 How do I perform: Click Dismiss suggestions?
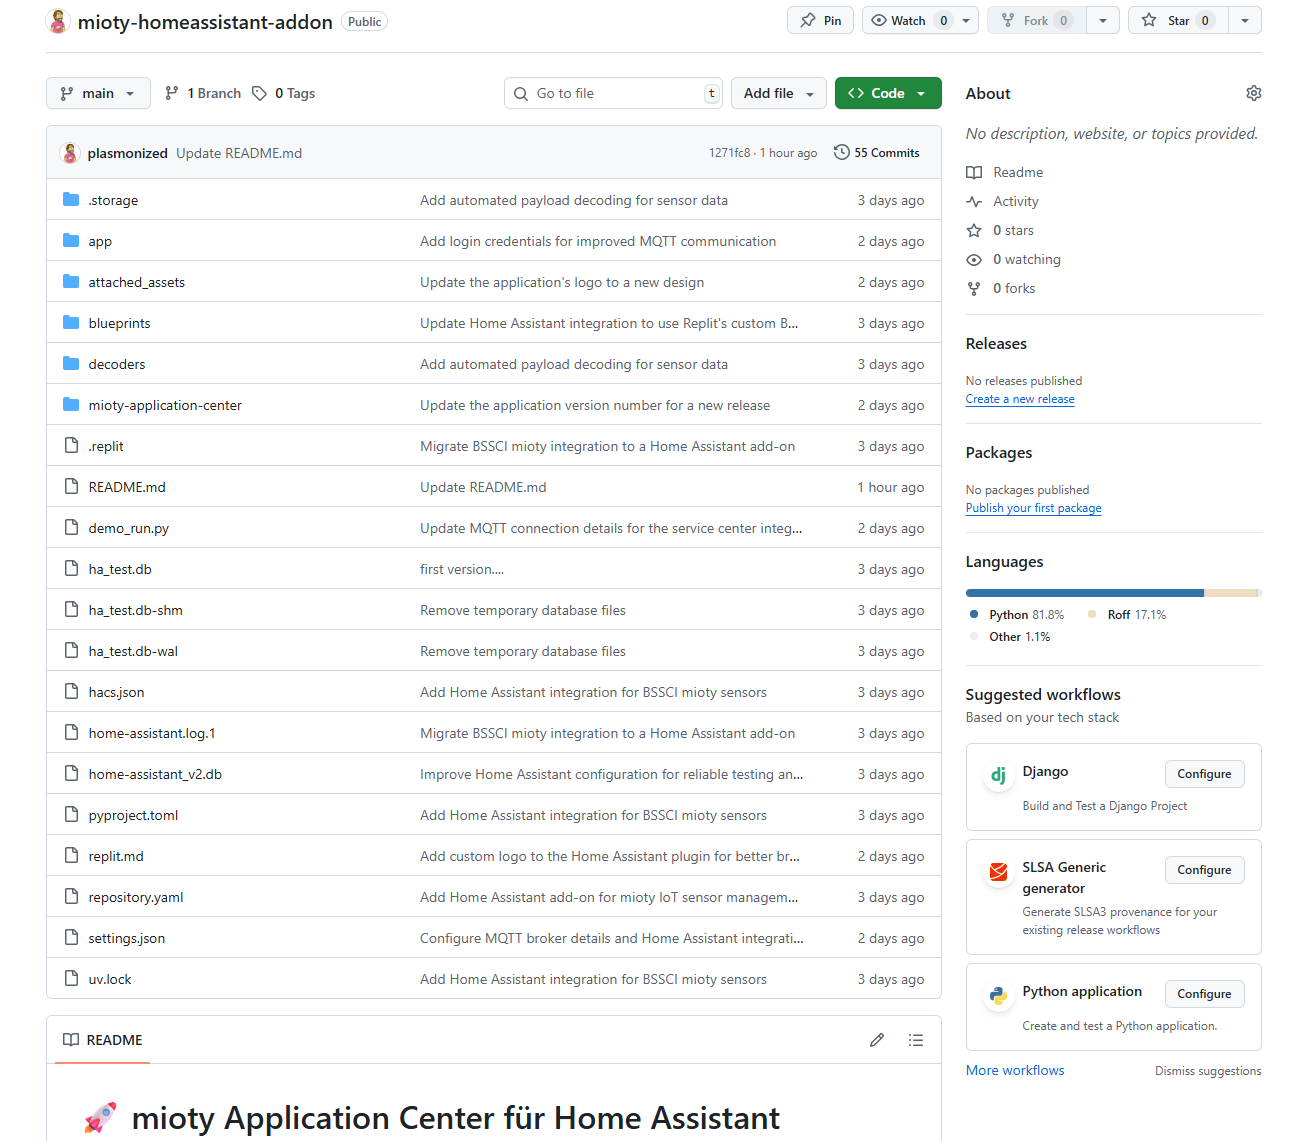click(1208, 1071)
